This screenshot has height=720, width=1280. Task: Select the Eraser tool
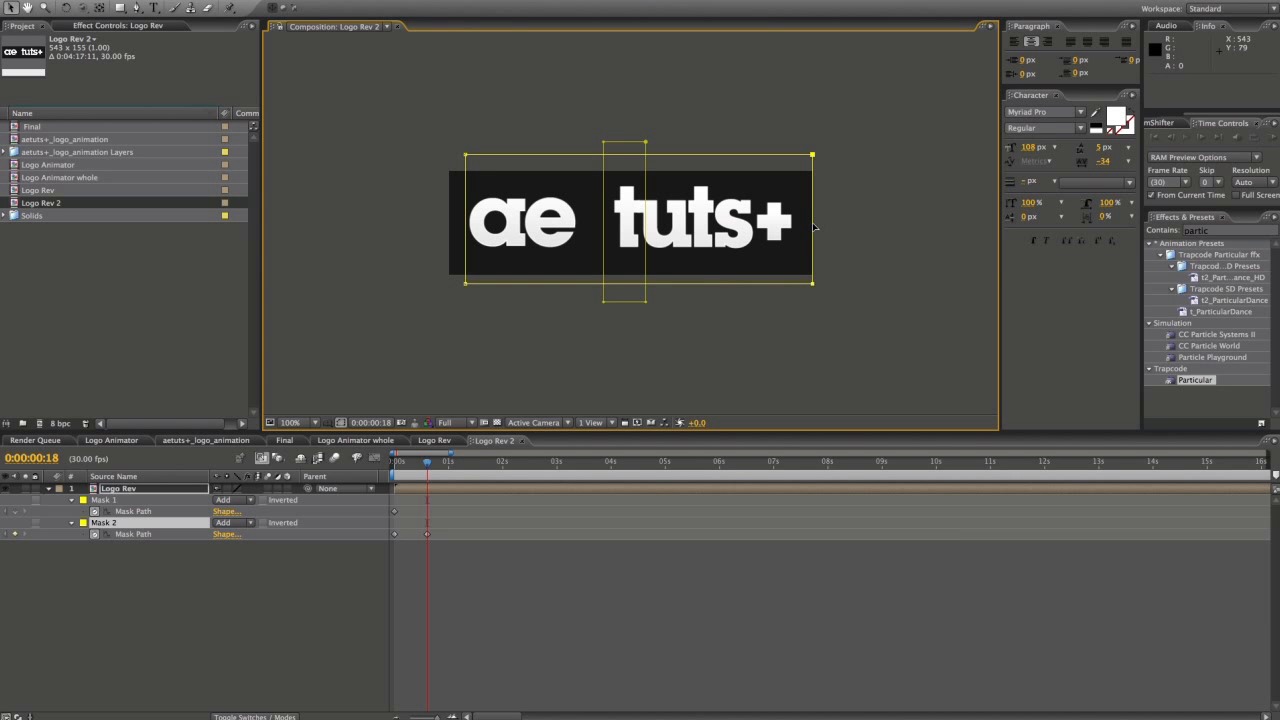(x=207, y=8)
